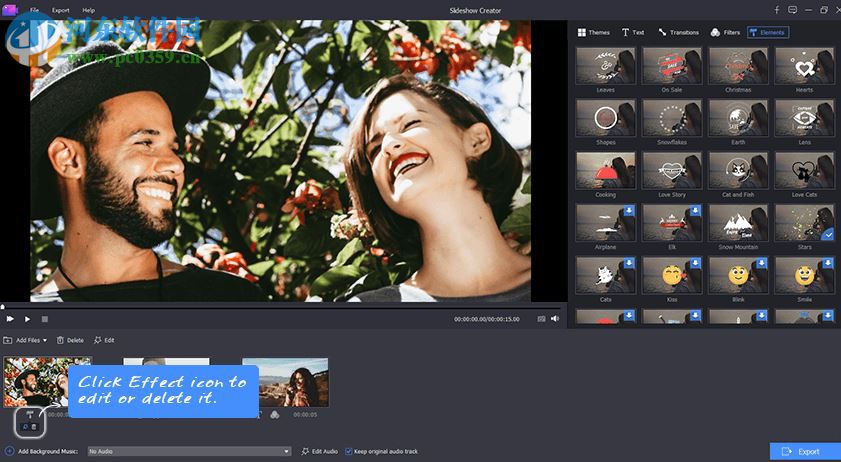Open the File menu
The width and height of the screenshot is (841, 462).
34,10
